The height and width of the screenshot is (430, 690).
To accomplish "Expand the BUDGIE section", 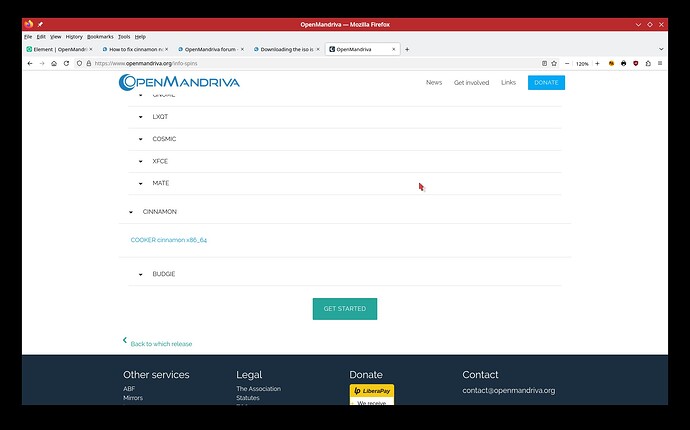I will coord(345,274).
